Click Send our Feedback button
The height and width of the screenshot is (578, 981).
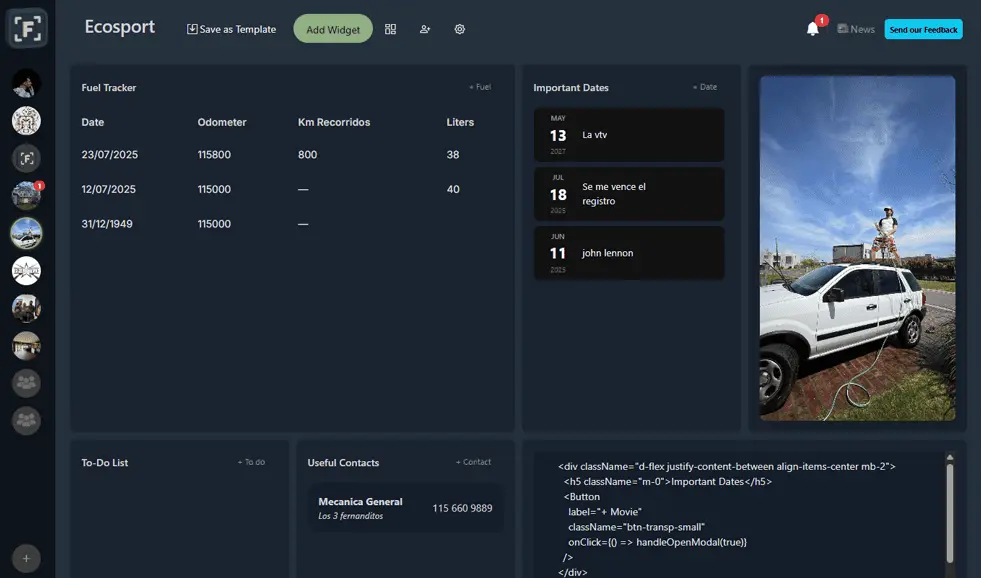(923, 29)
